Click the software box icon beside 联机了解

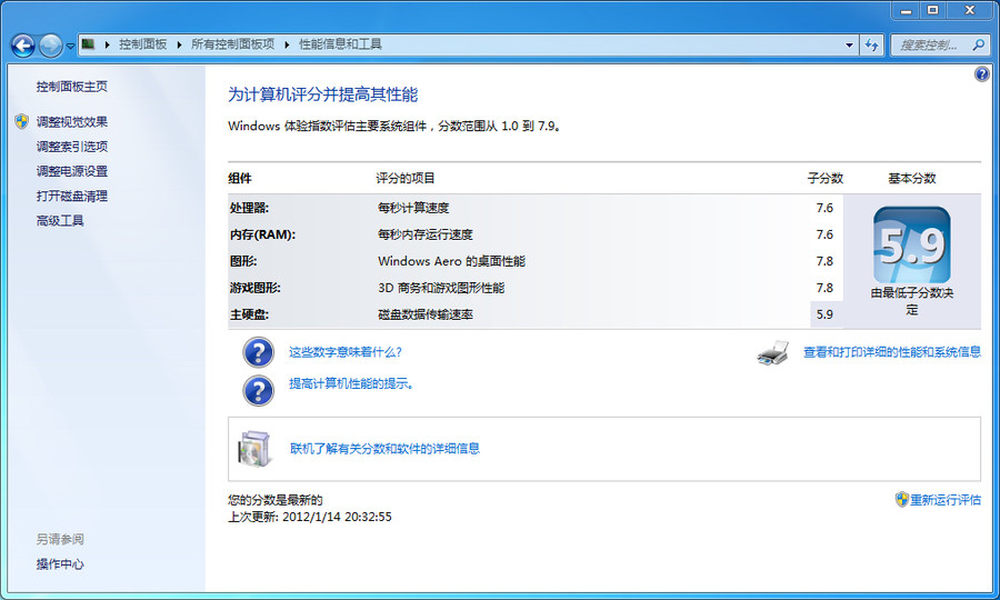click(x=254, y=449)
